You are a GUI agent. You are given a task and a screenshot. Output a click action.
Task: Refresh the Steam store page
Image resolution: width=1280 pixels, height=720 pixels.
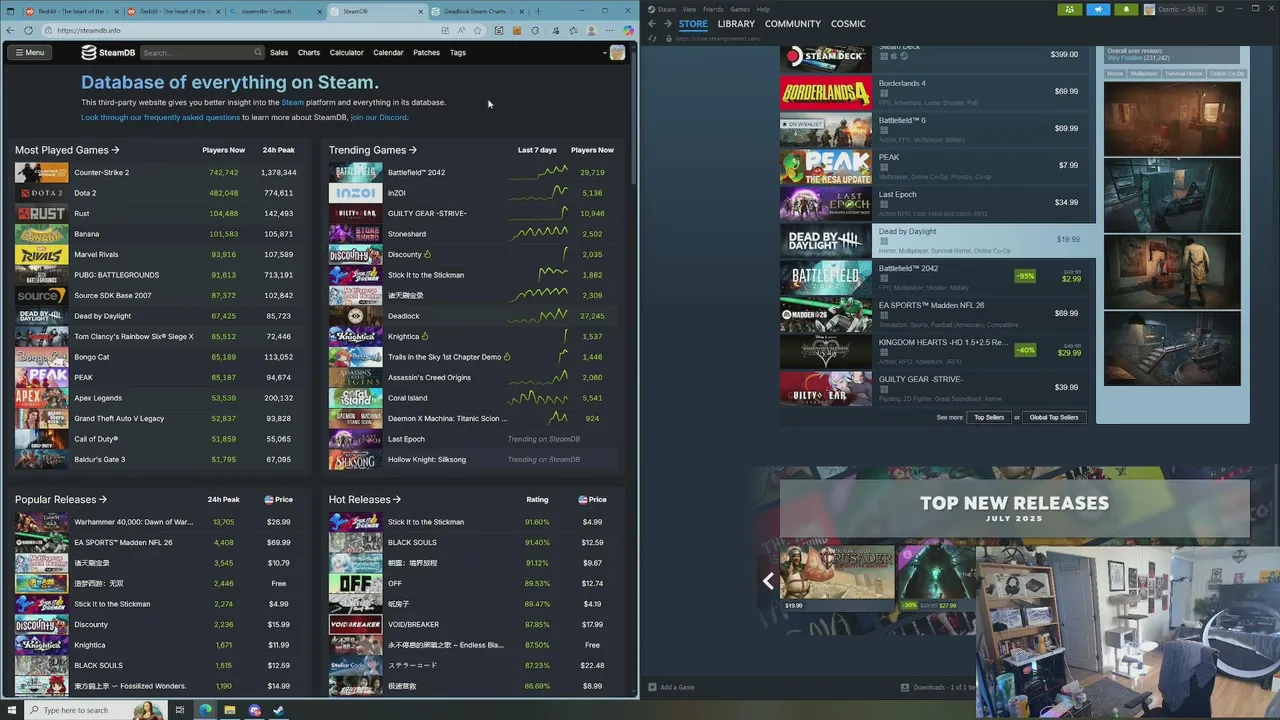[652, 39]
